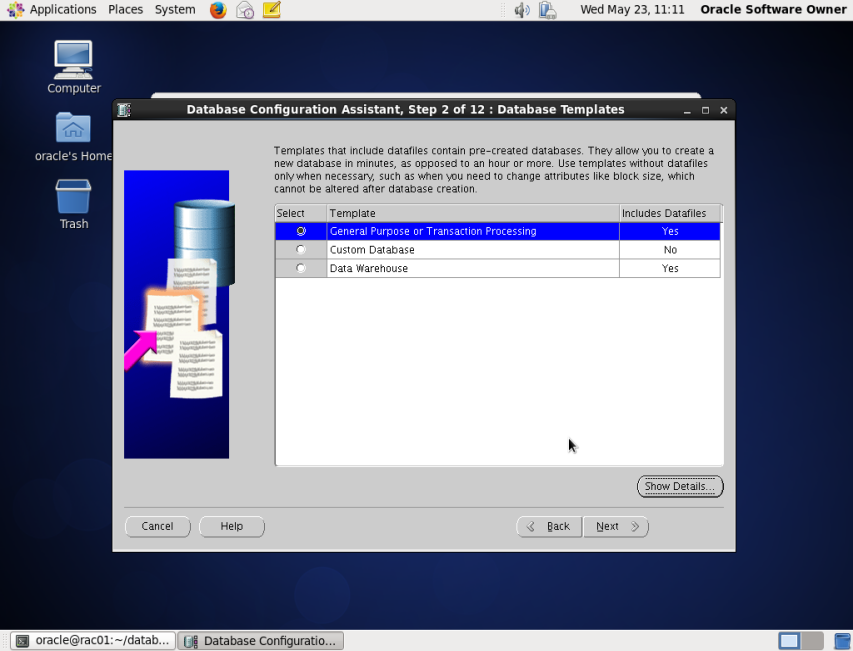Select the Data Warehouse radio button
The width and height of the screenshot is (853, 651).
300,268
